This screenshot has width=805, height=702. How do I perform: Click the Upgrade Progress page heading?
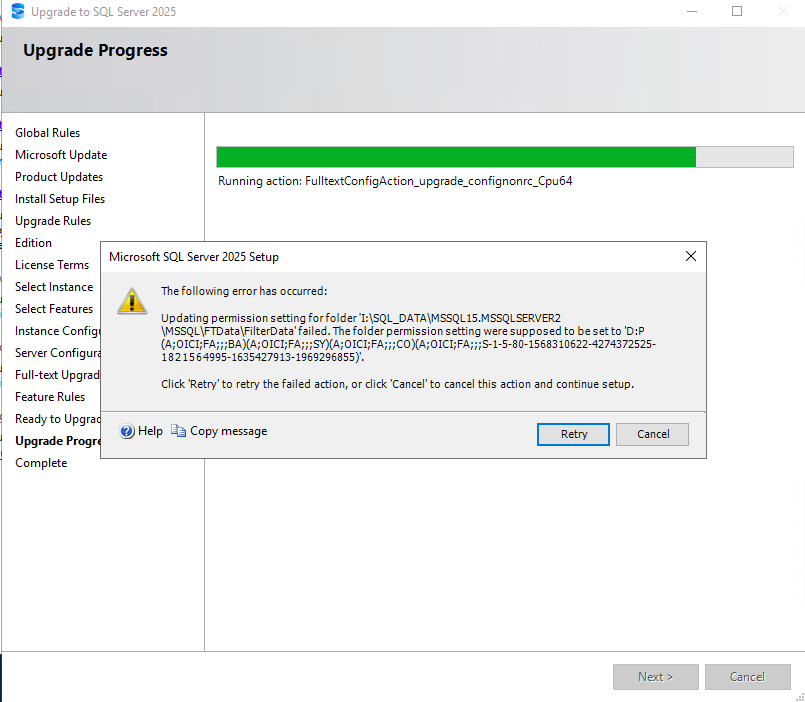[95, 50]
